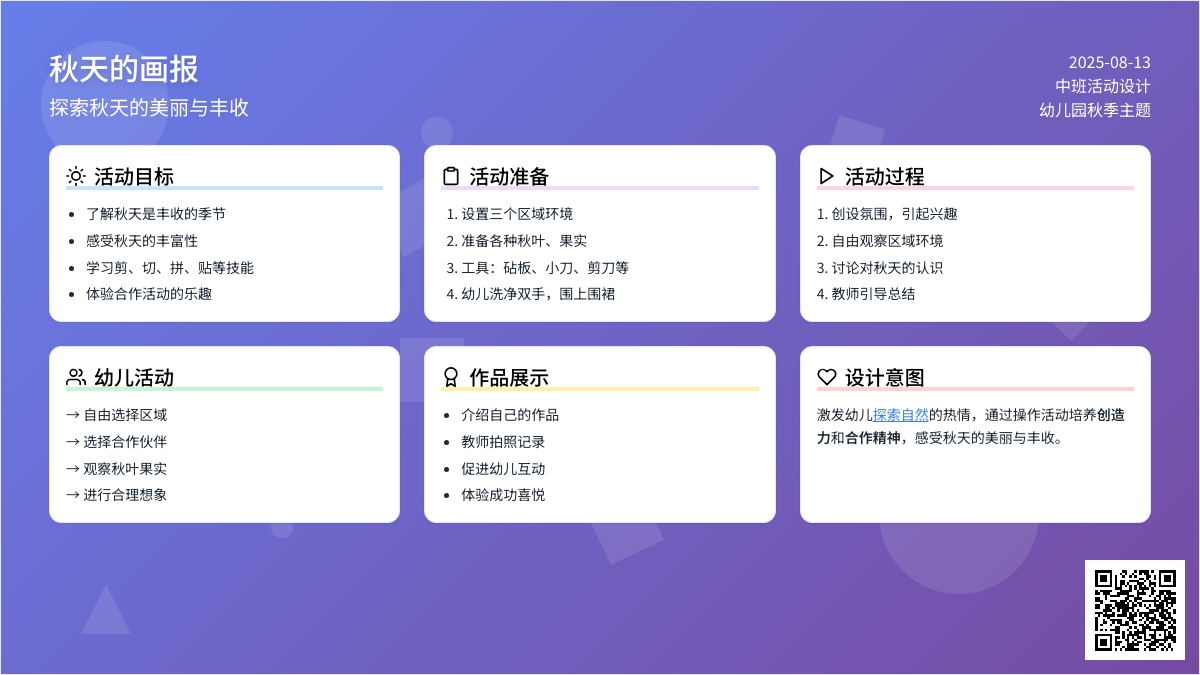
Task: Click bullet 感受秋天的丰富性
Action: pos(142,240)
